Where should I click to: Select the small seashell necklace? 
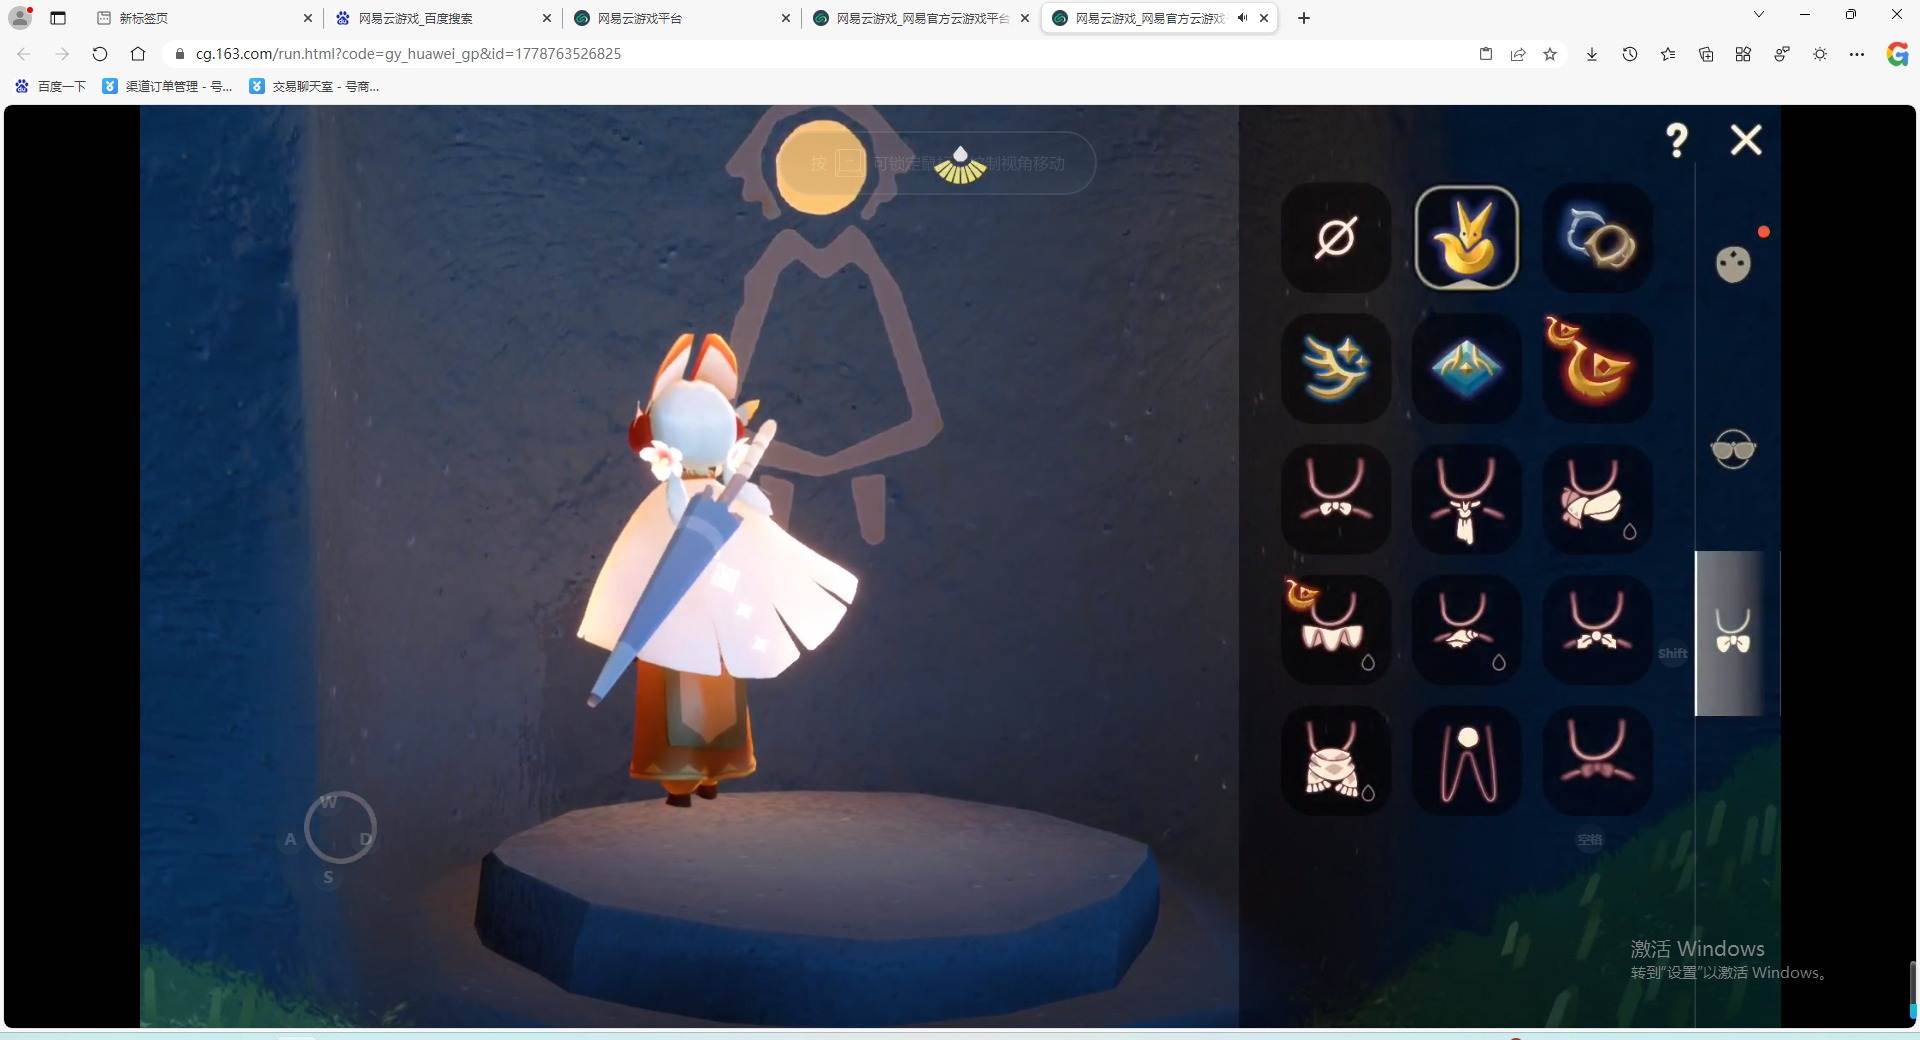point(1467,630)
